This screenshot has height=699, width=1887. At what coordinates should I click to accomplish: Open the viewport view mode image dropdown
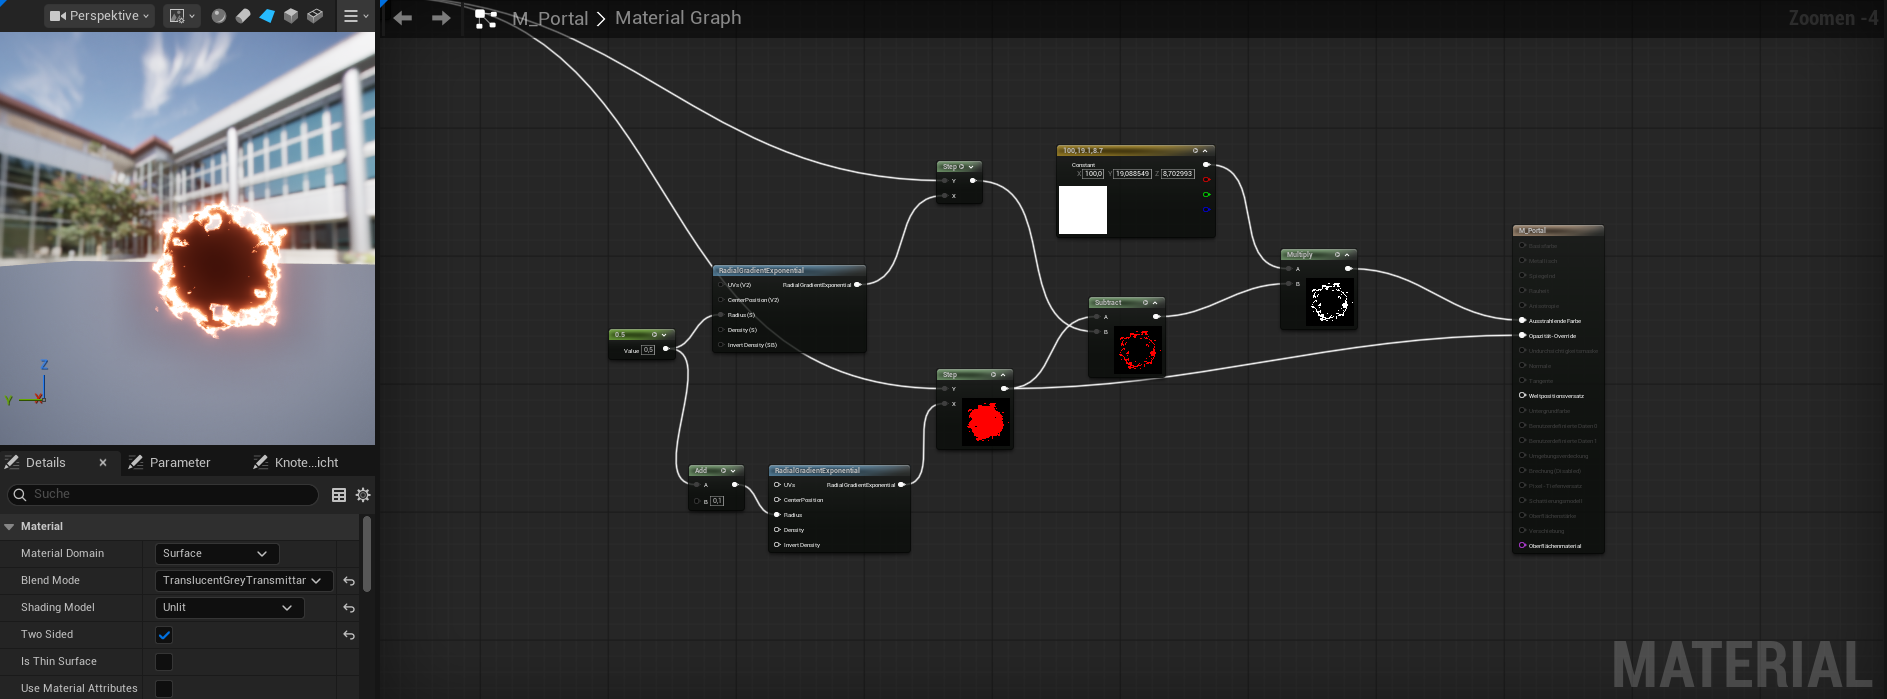point(182,16)
